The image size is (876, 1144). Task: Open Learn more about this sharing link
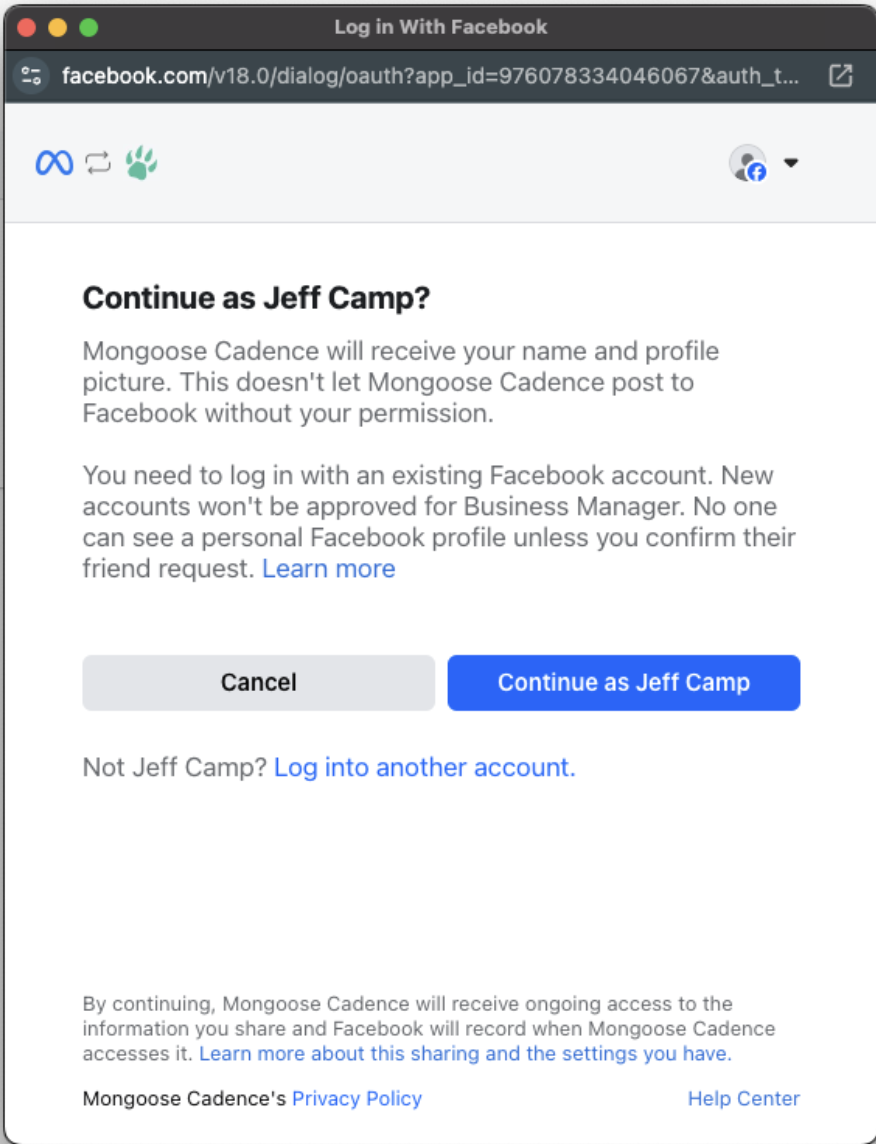point(465,1053)
